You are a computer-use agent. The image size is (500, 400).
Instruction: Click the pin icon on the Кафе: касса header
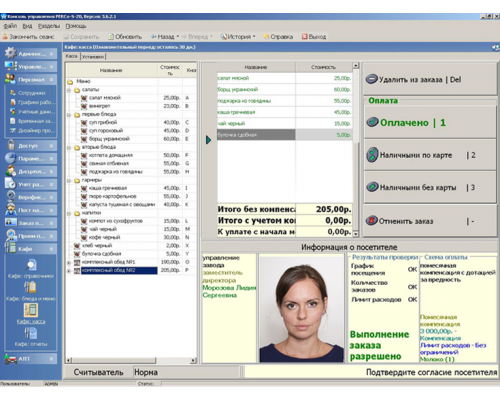[496, 48]
